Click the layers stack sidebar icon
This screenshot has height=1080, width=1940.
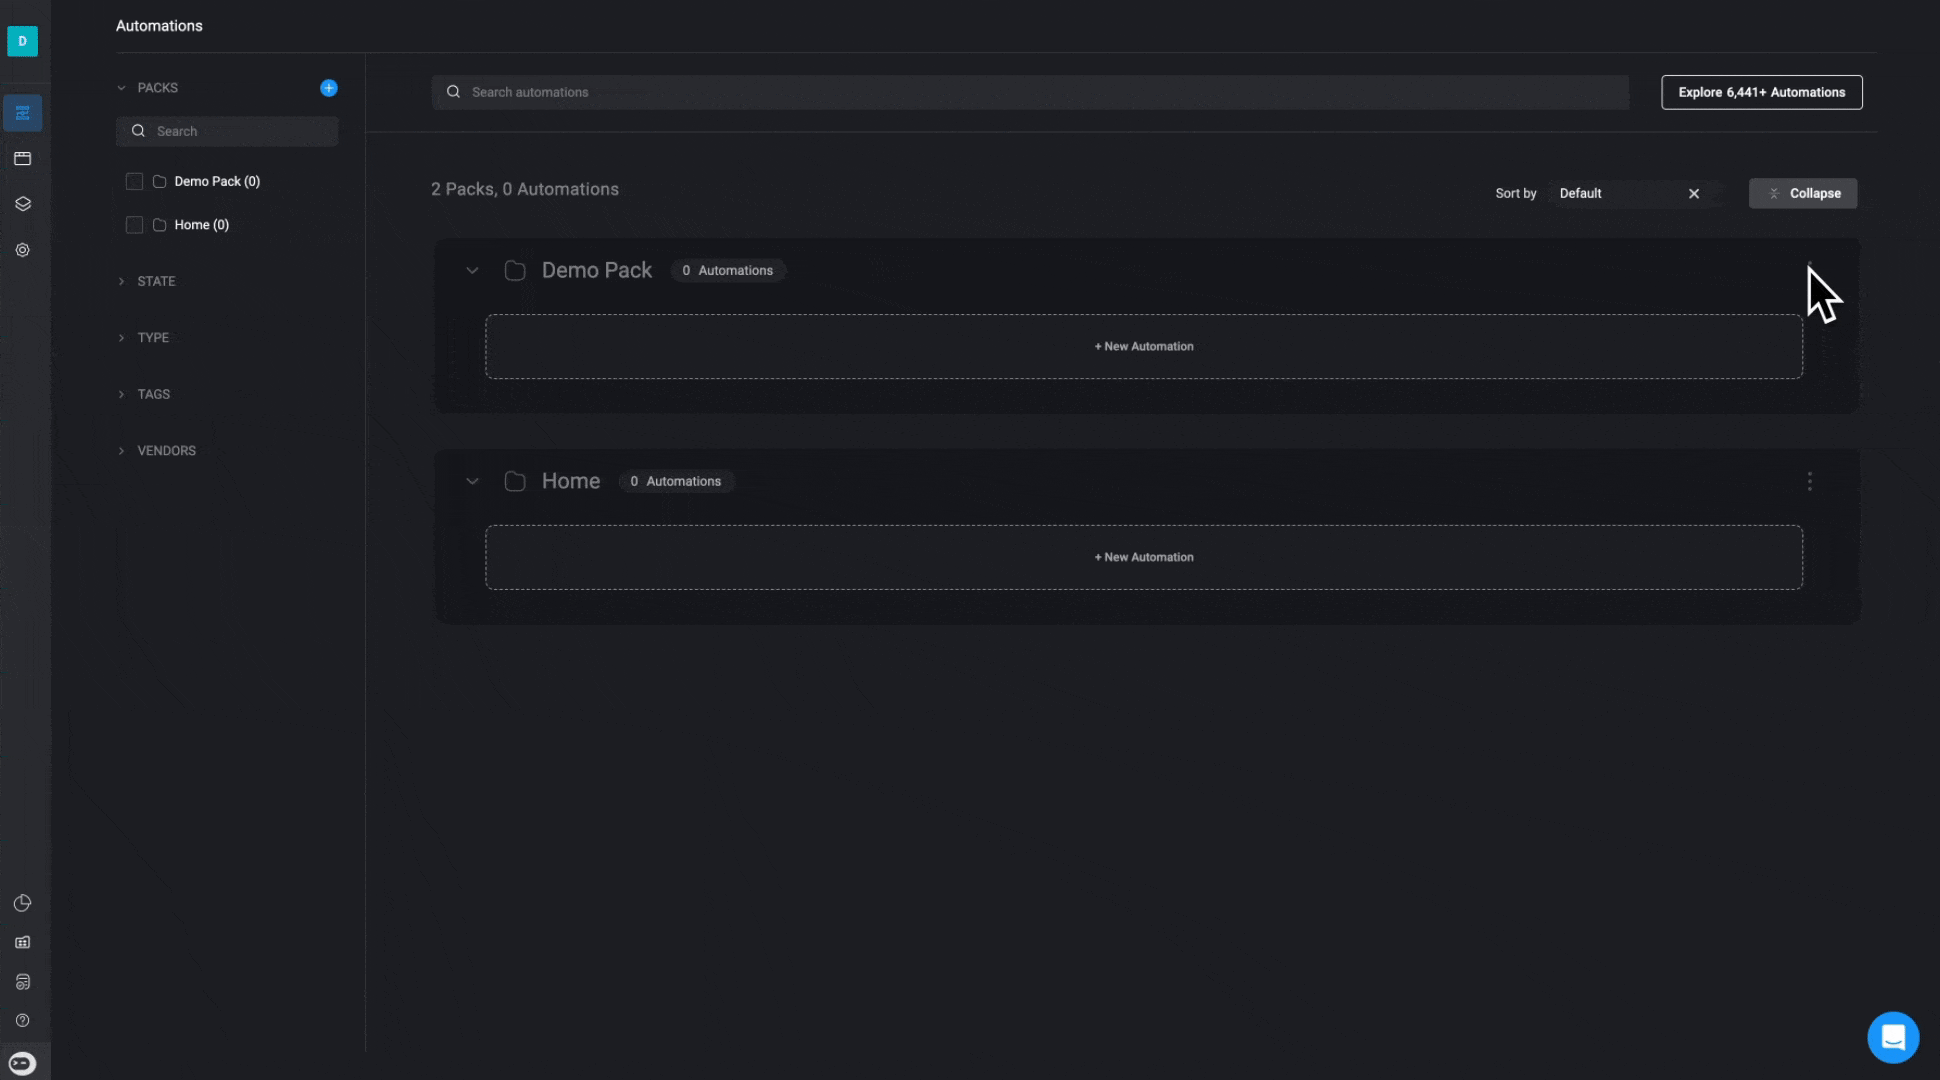click(23, 204)
